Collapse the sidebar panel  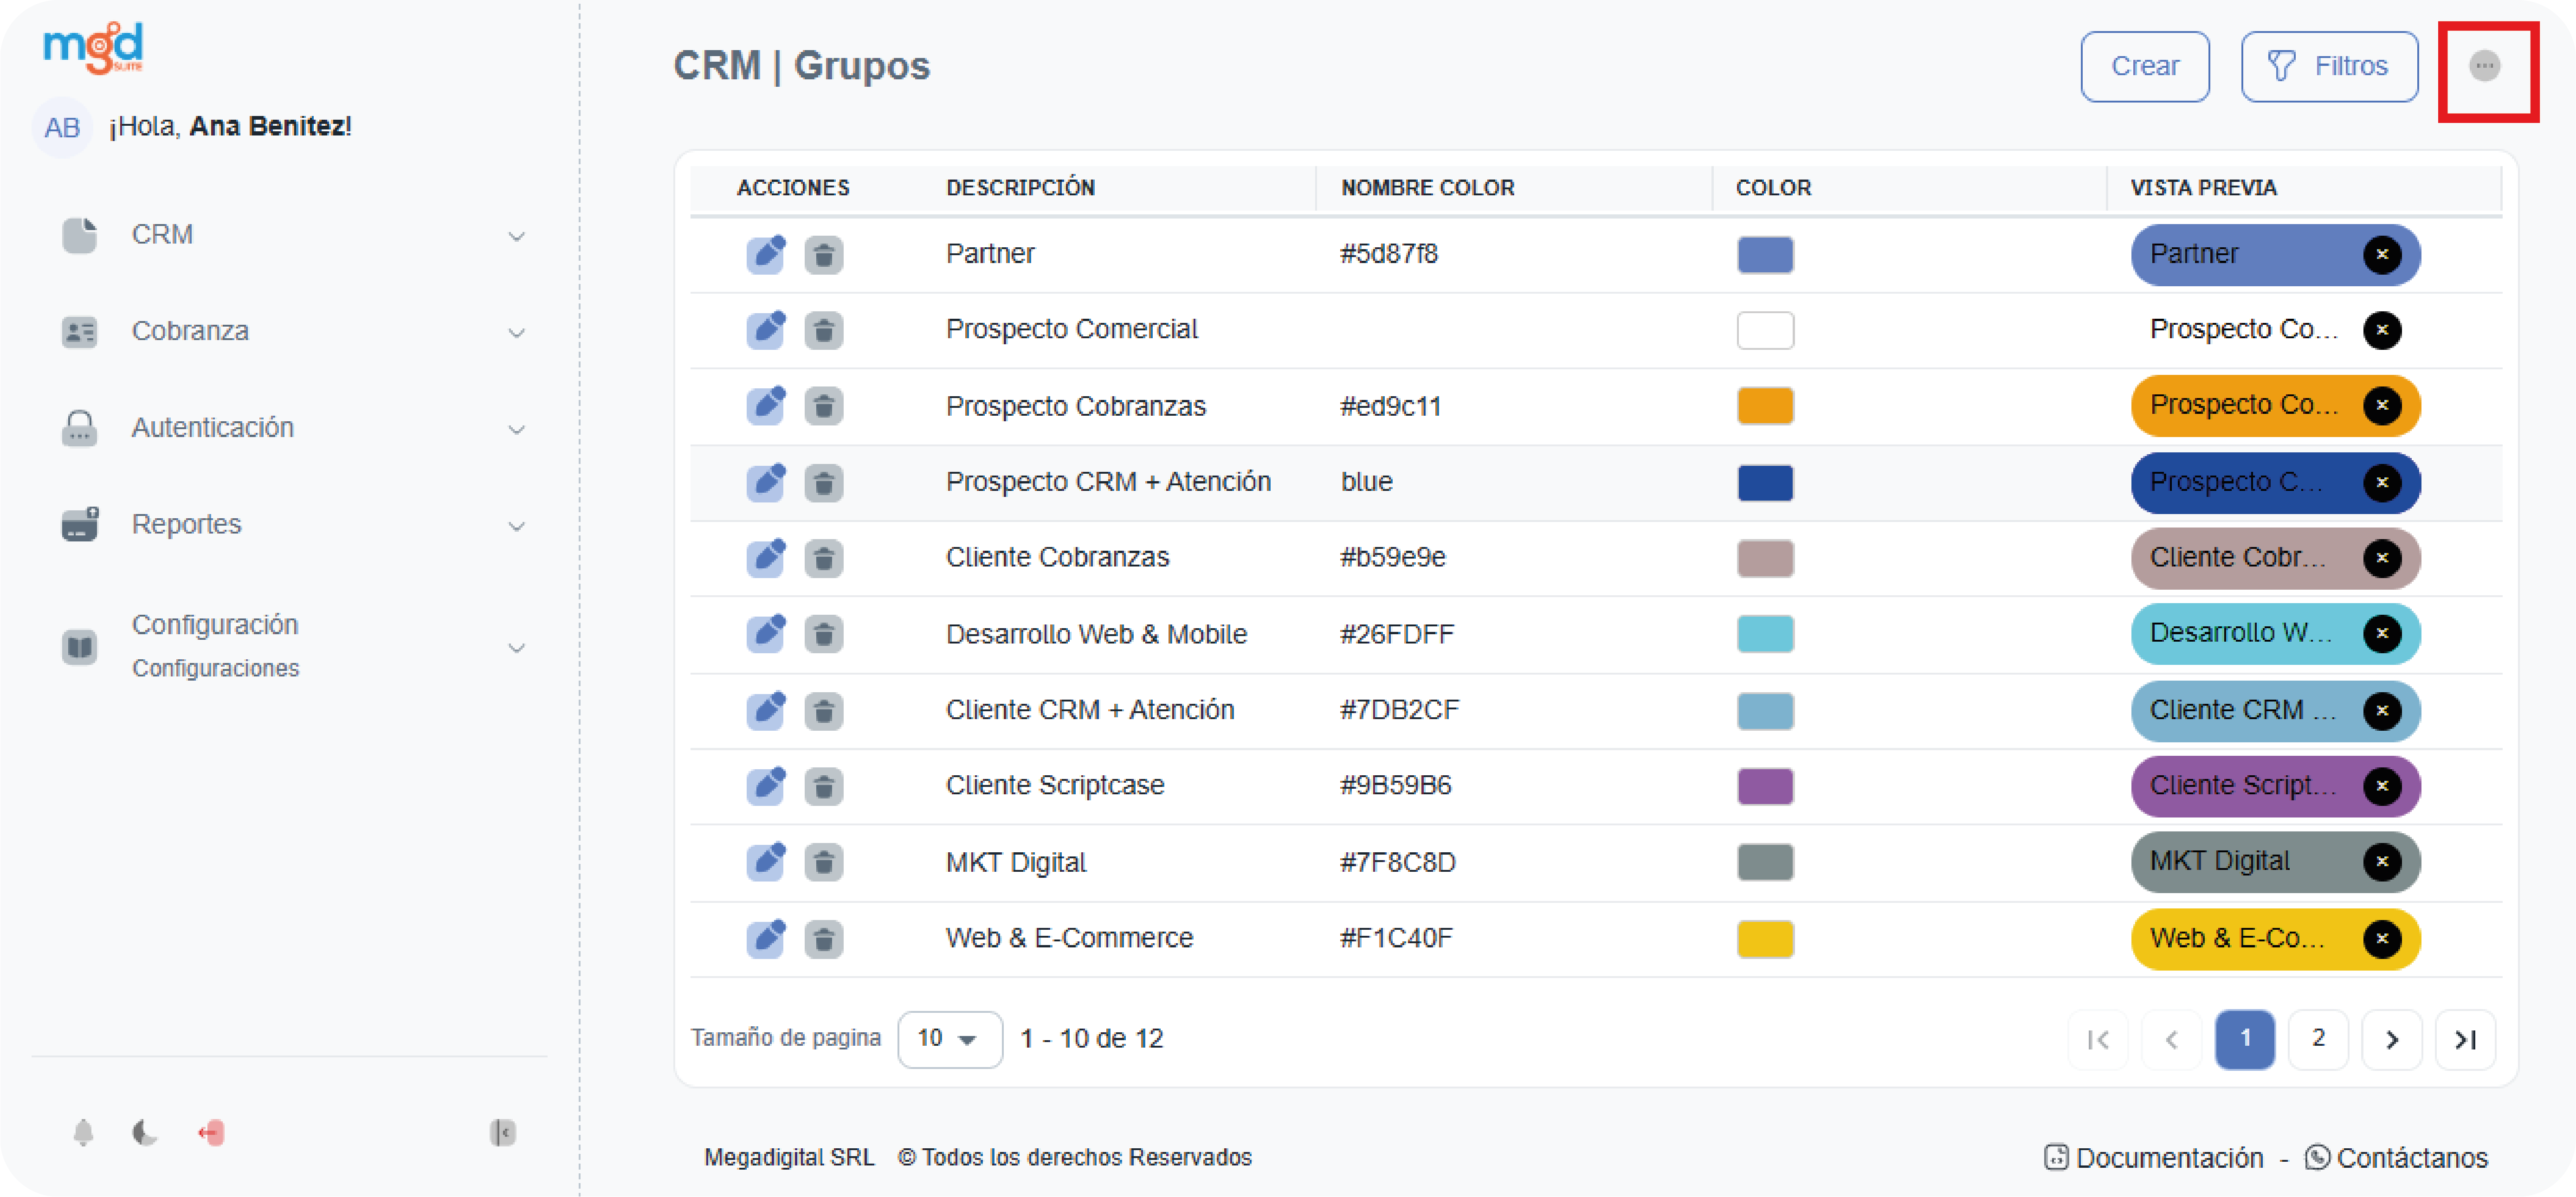point(502,1132)
